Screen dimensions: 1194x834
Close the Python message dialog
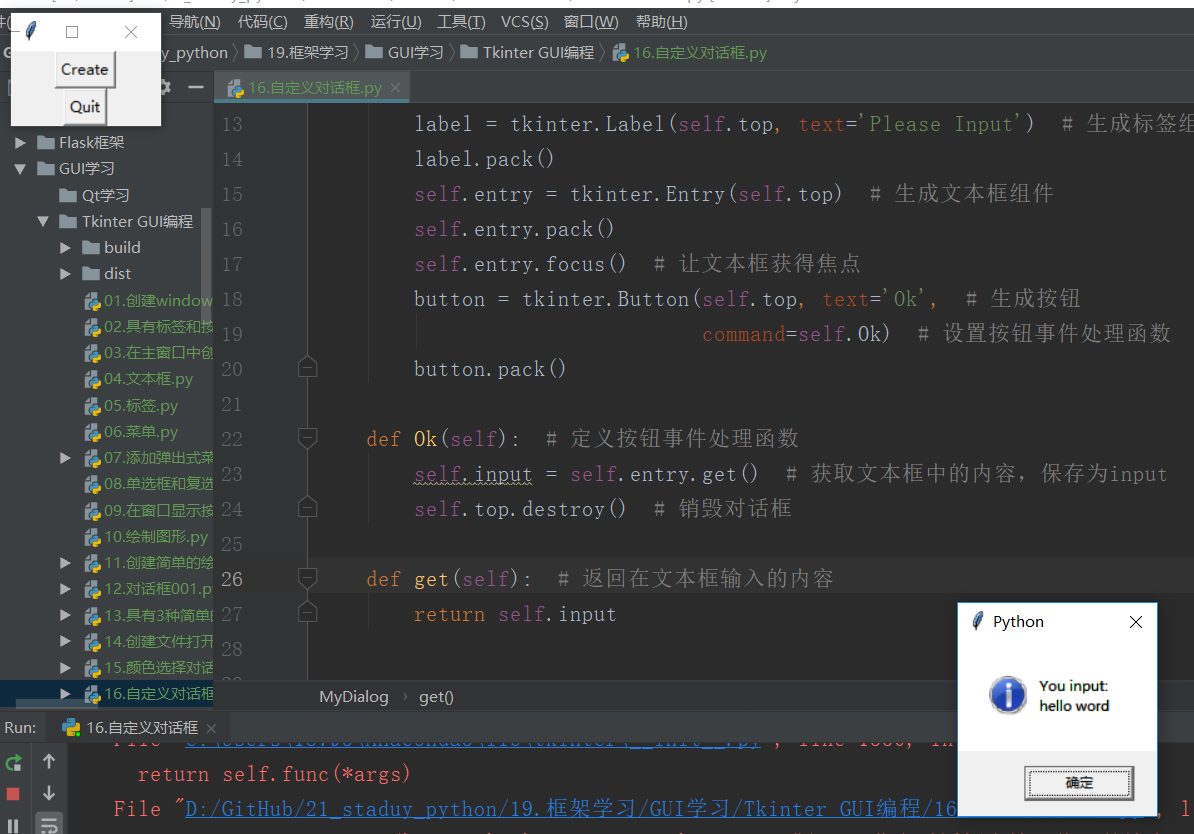[1135, 622]
